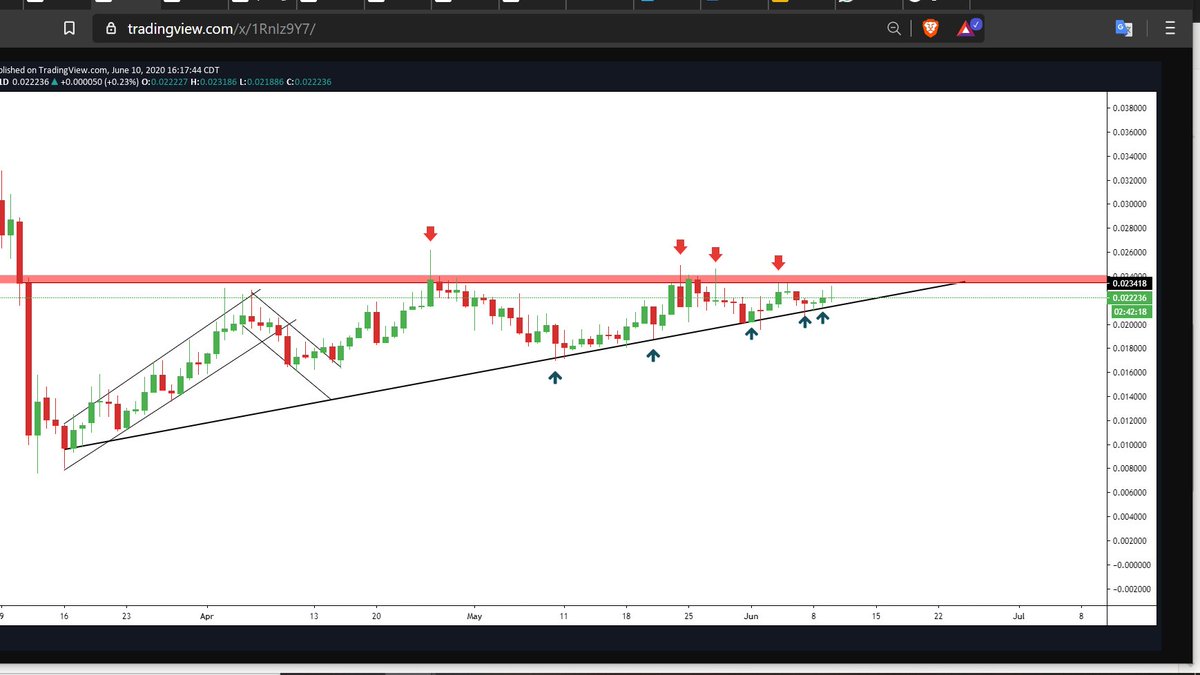Click the 0.004000 price axis label
The width and height of the screenshot is (1200, 675).
(x=1131, y=517)
